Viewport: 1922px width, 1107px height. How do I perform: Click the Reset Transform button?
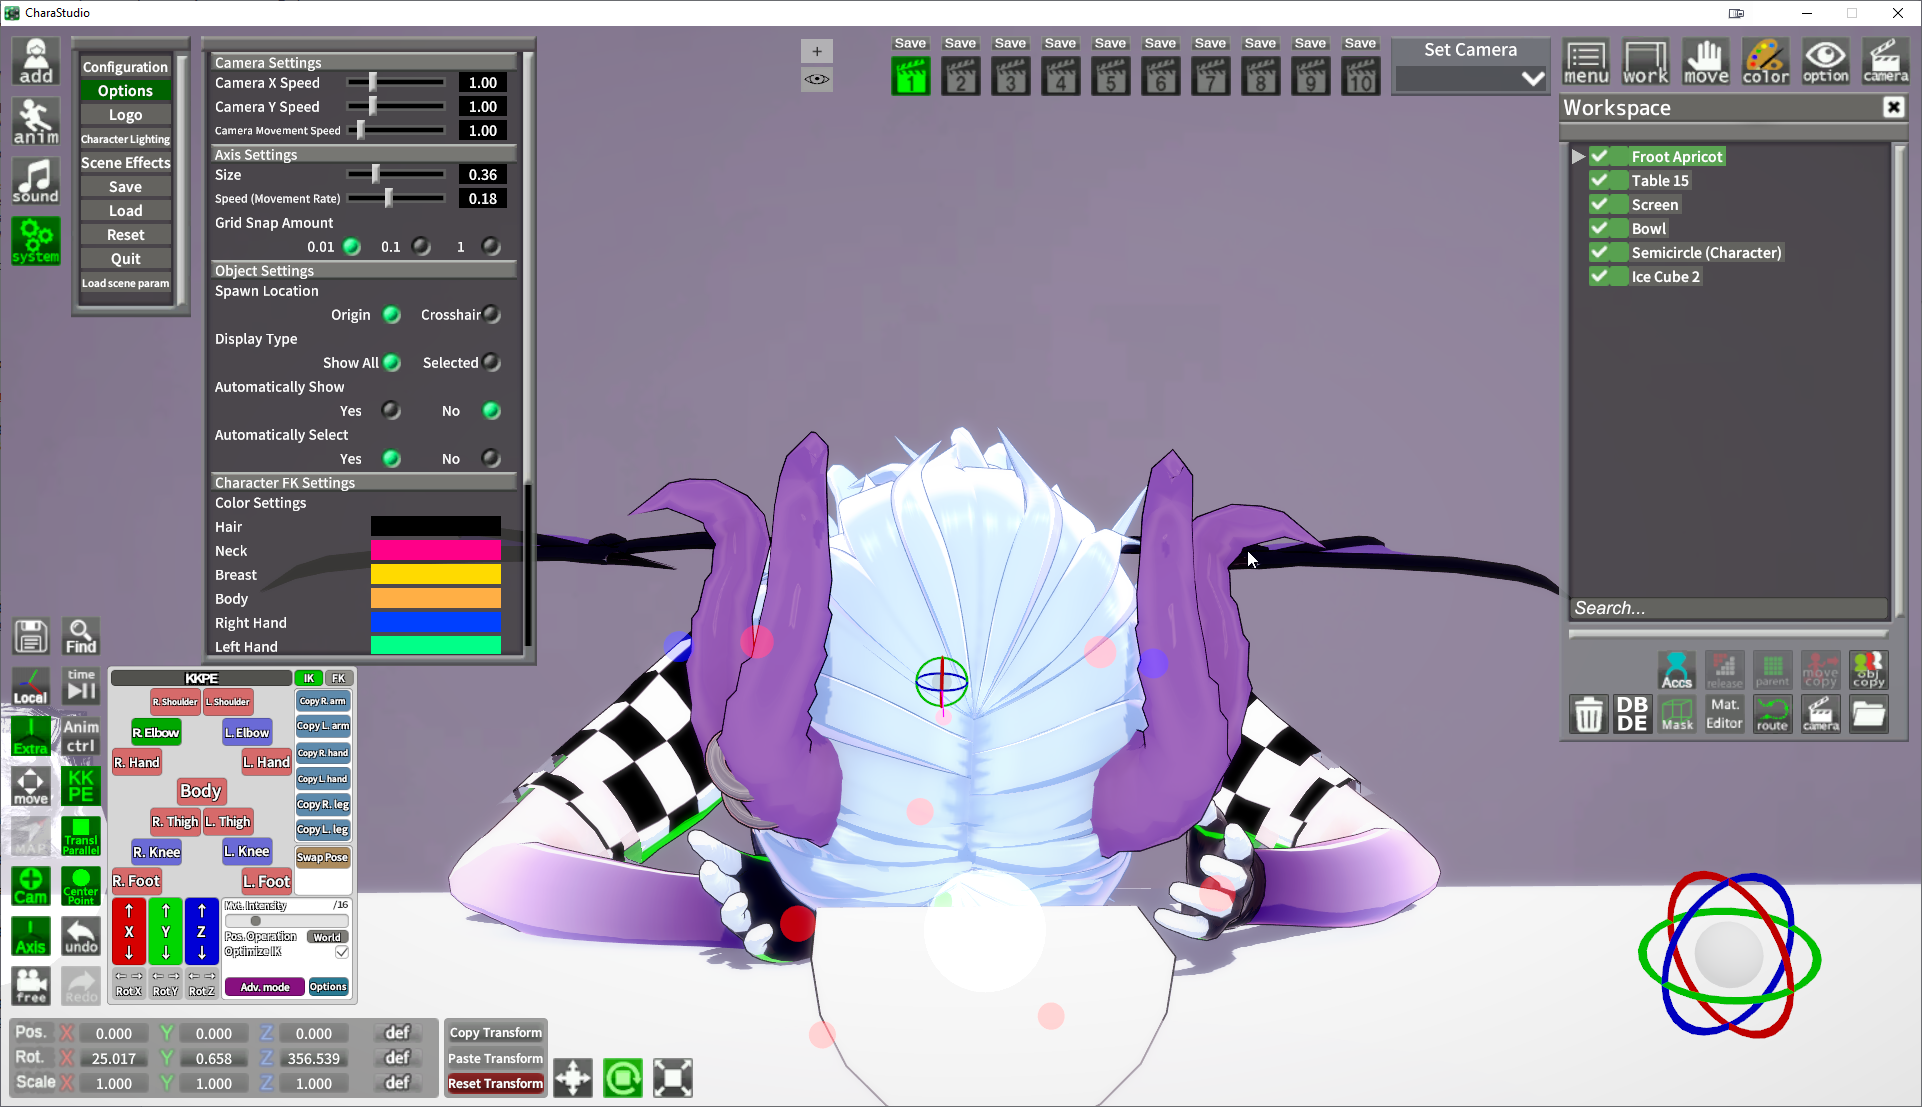pyautogui.click(x=495, y=1083)
